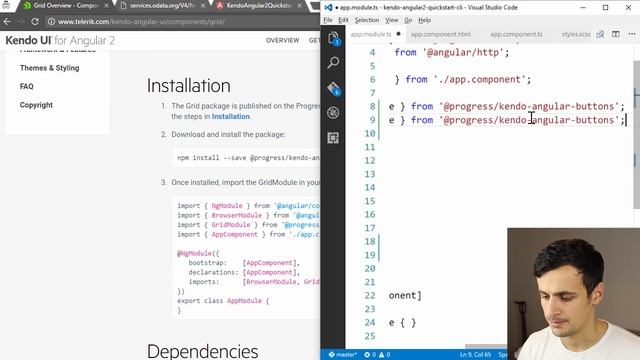Open the Extensions view in VS Code

click(x=333, y=138)
